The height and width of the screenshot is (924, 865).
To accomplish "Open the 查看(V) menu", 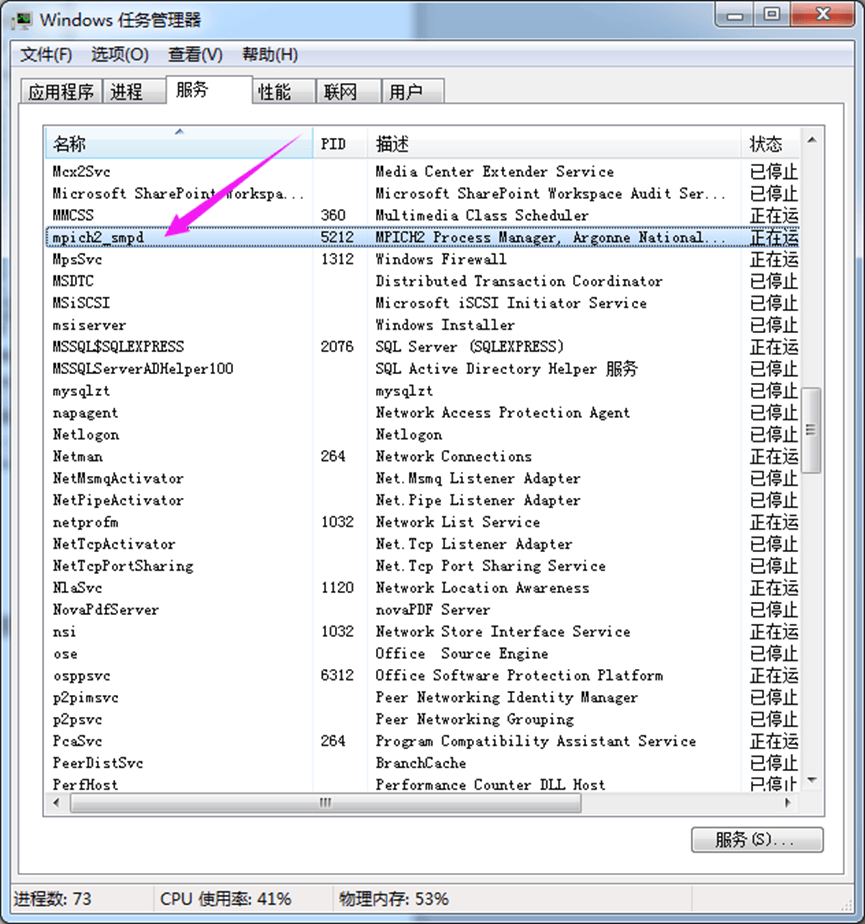I will [195, 55].
